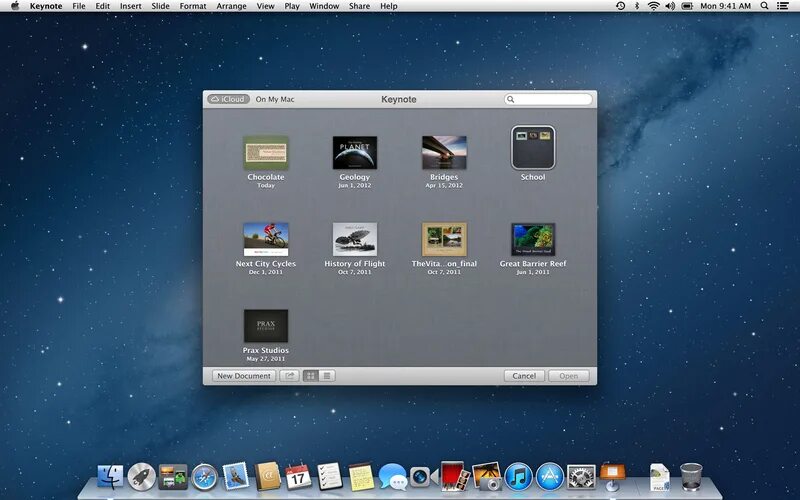Open Launchpad from the Dock
This screenshot has height=500, width=800.
tap(141, 477)
